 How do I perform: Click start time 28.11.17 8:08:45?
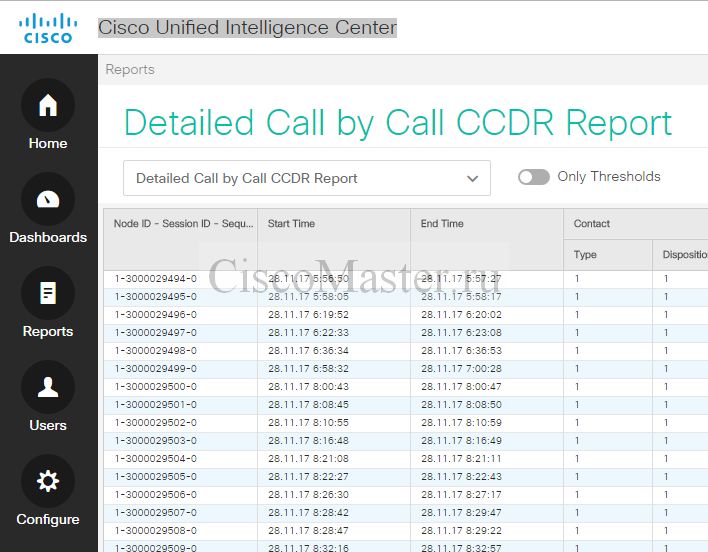click(308, 405)
